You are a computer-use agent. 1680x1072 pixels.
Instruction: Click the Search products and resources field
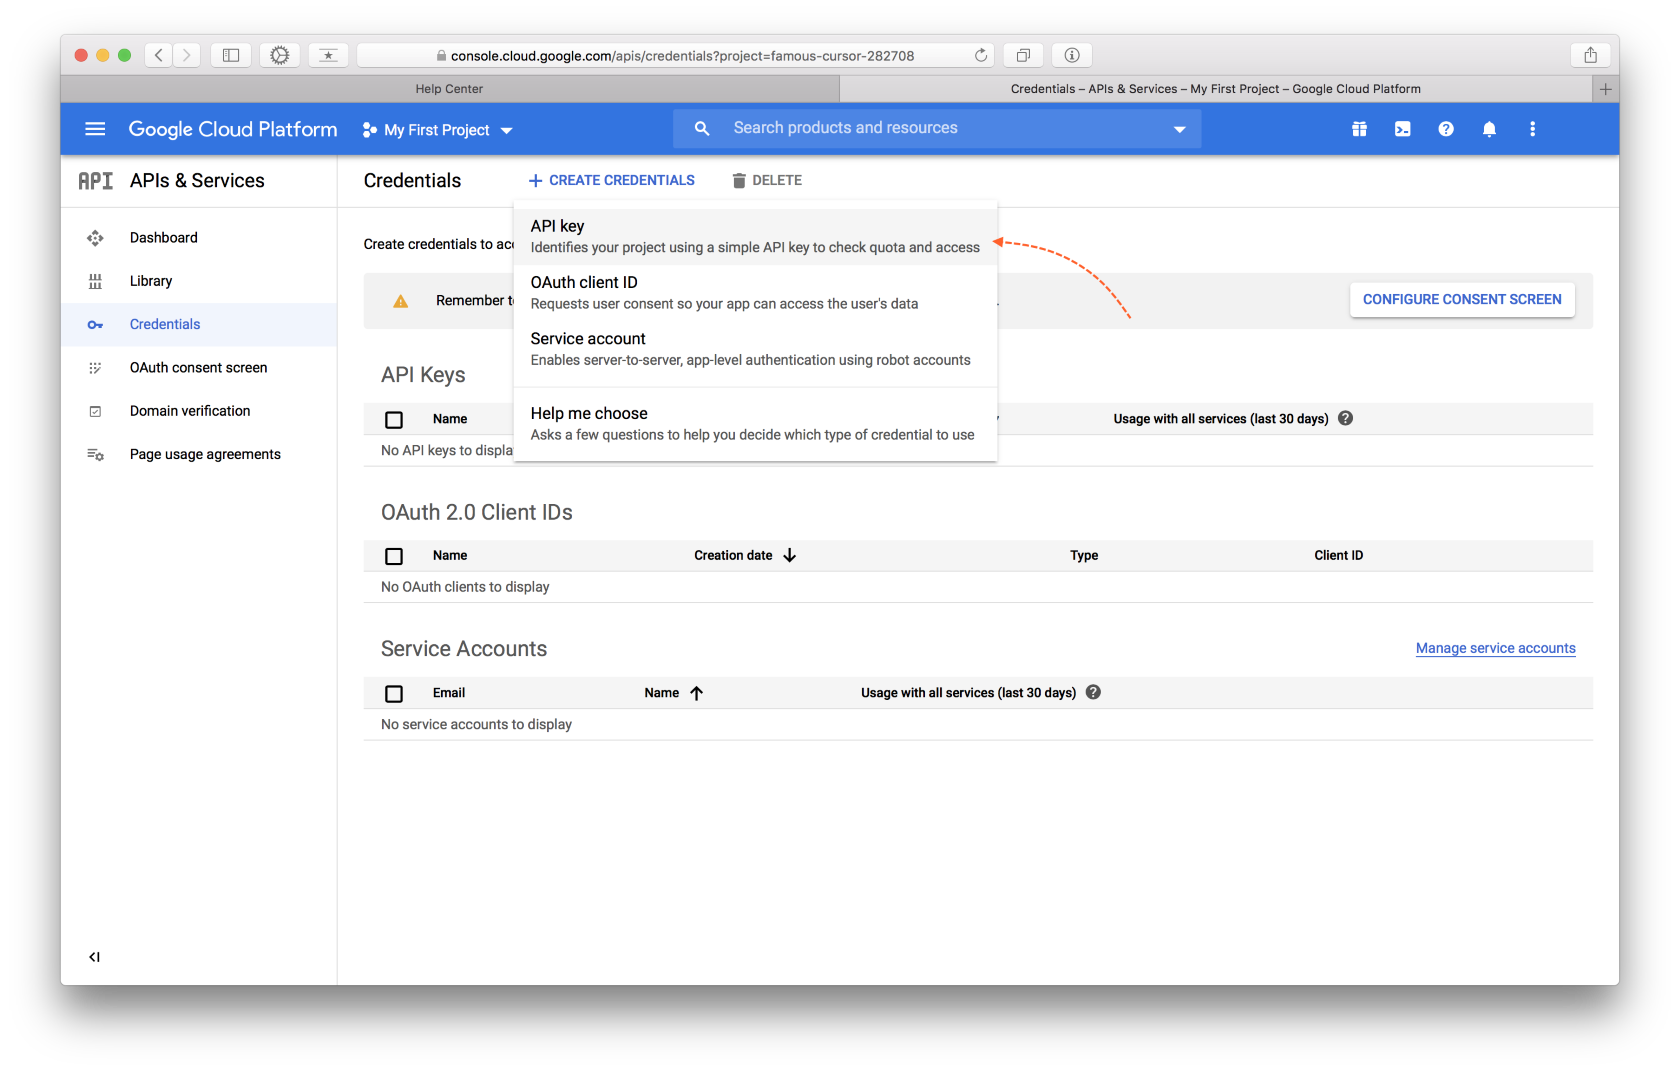coord(937,129)
